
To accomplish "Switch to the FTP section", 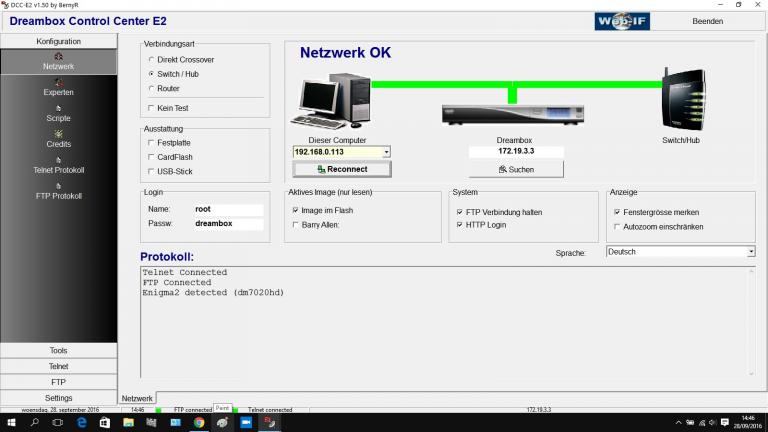I will (58, 382).
